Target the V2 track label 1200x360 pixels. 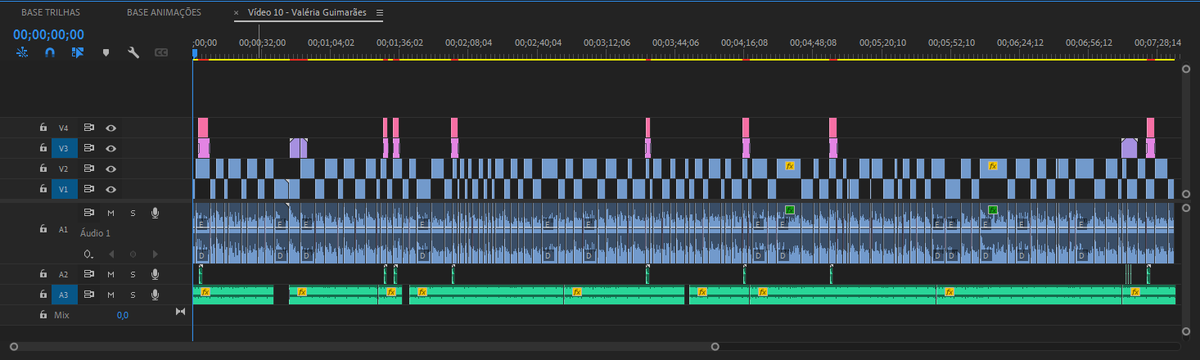tap(64, 168)
